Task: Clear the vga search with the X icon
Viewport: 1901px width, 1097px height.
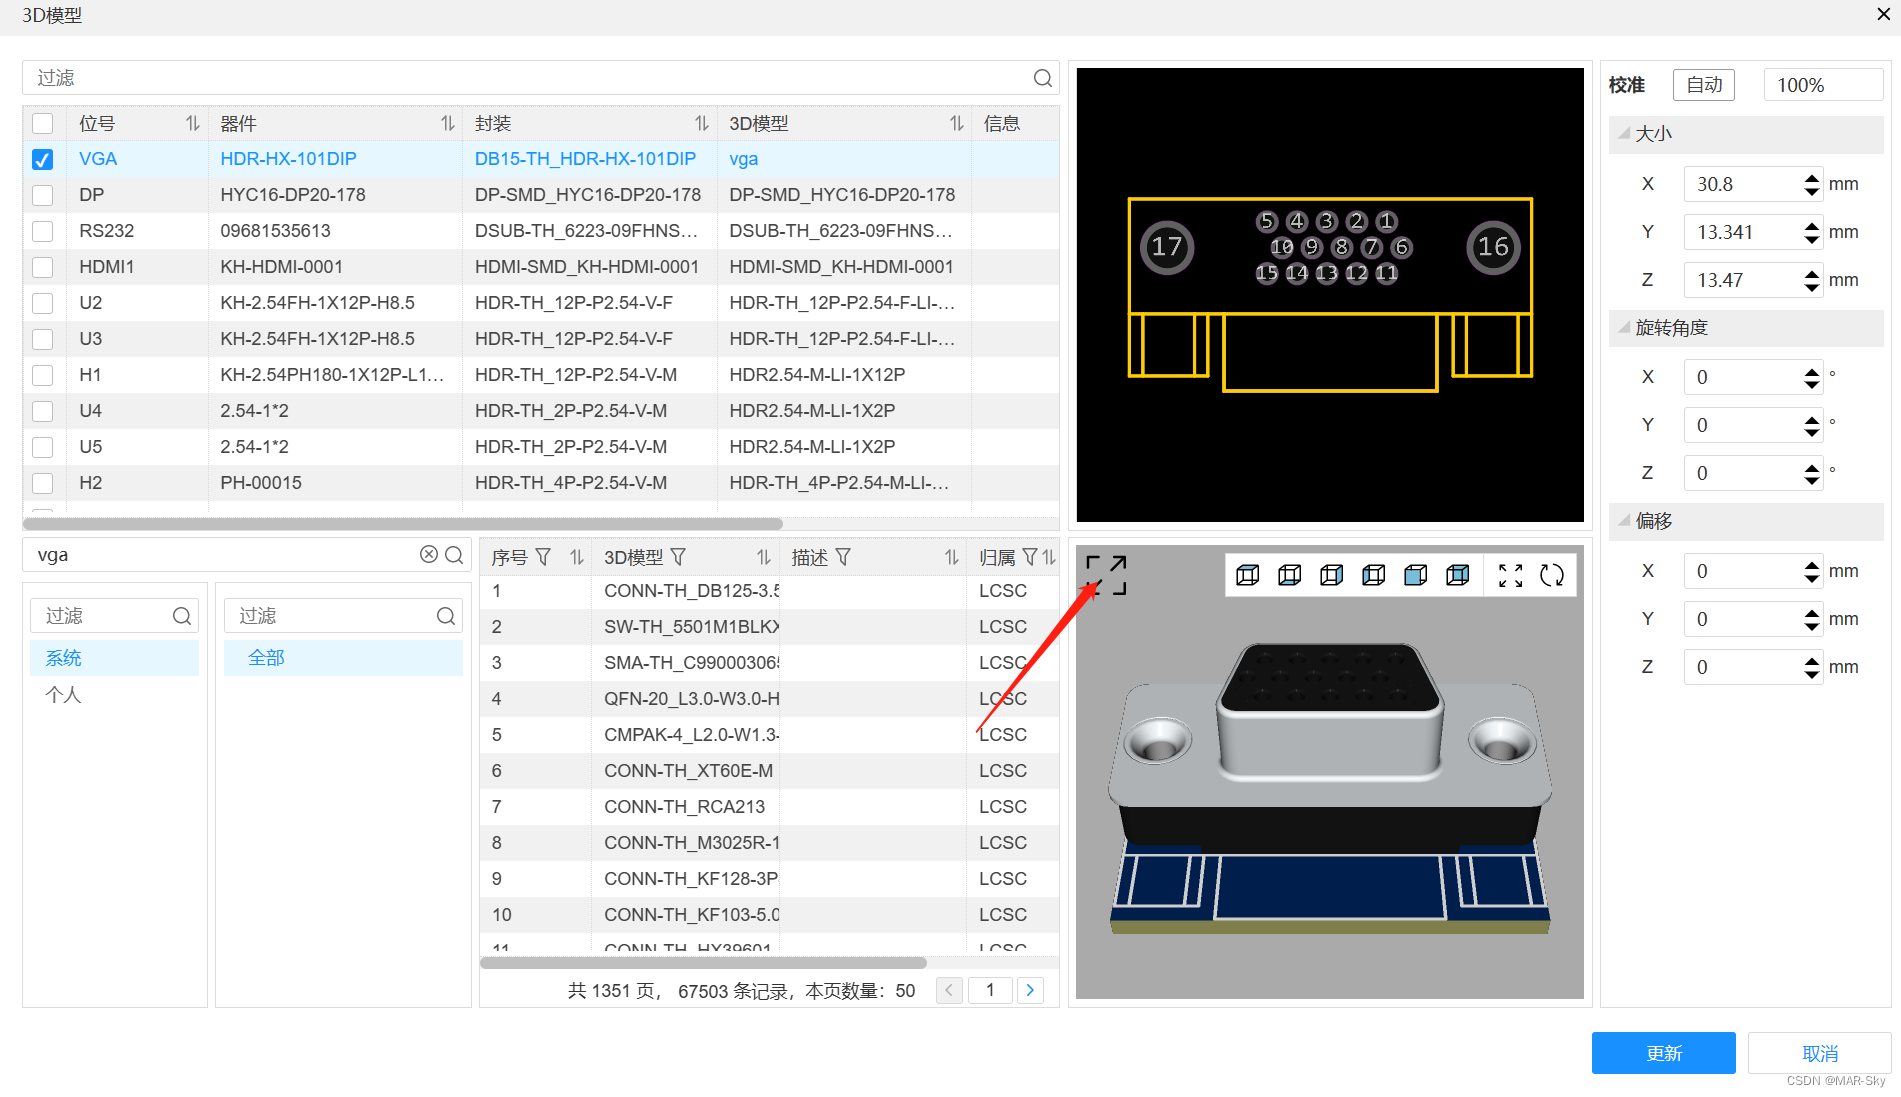Action: pyautogui.click(x=429, y=554)
